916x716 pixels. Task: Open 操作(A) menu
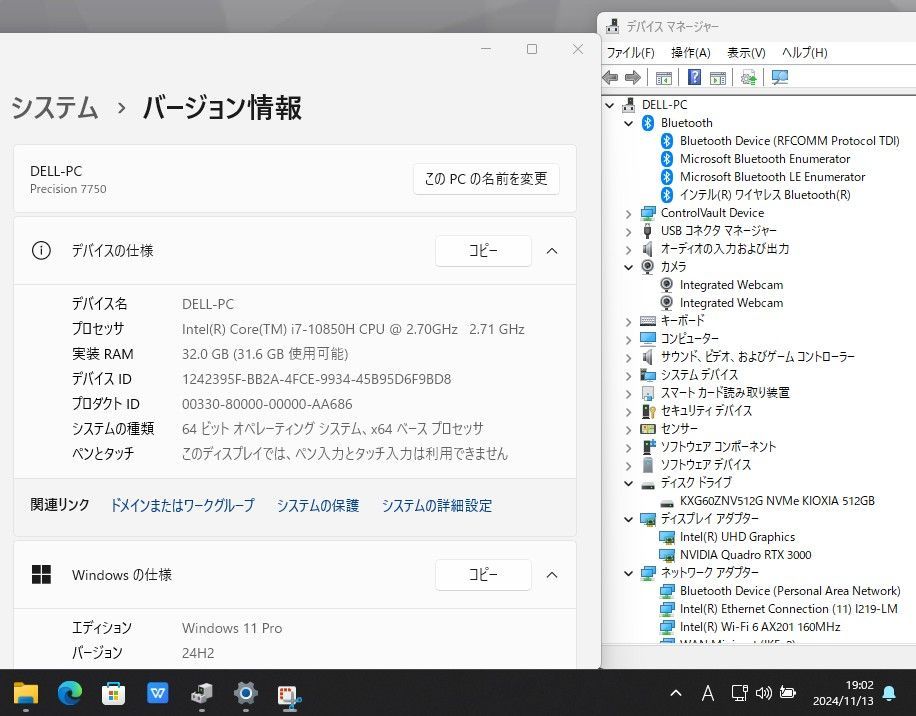click(x=691, y=53)
